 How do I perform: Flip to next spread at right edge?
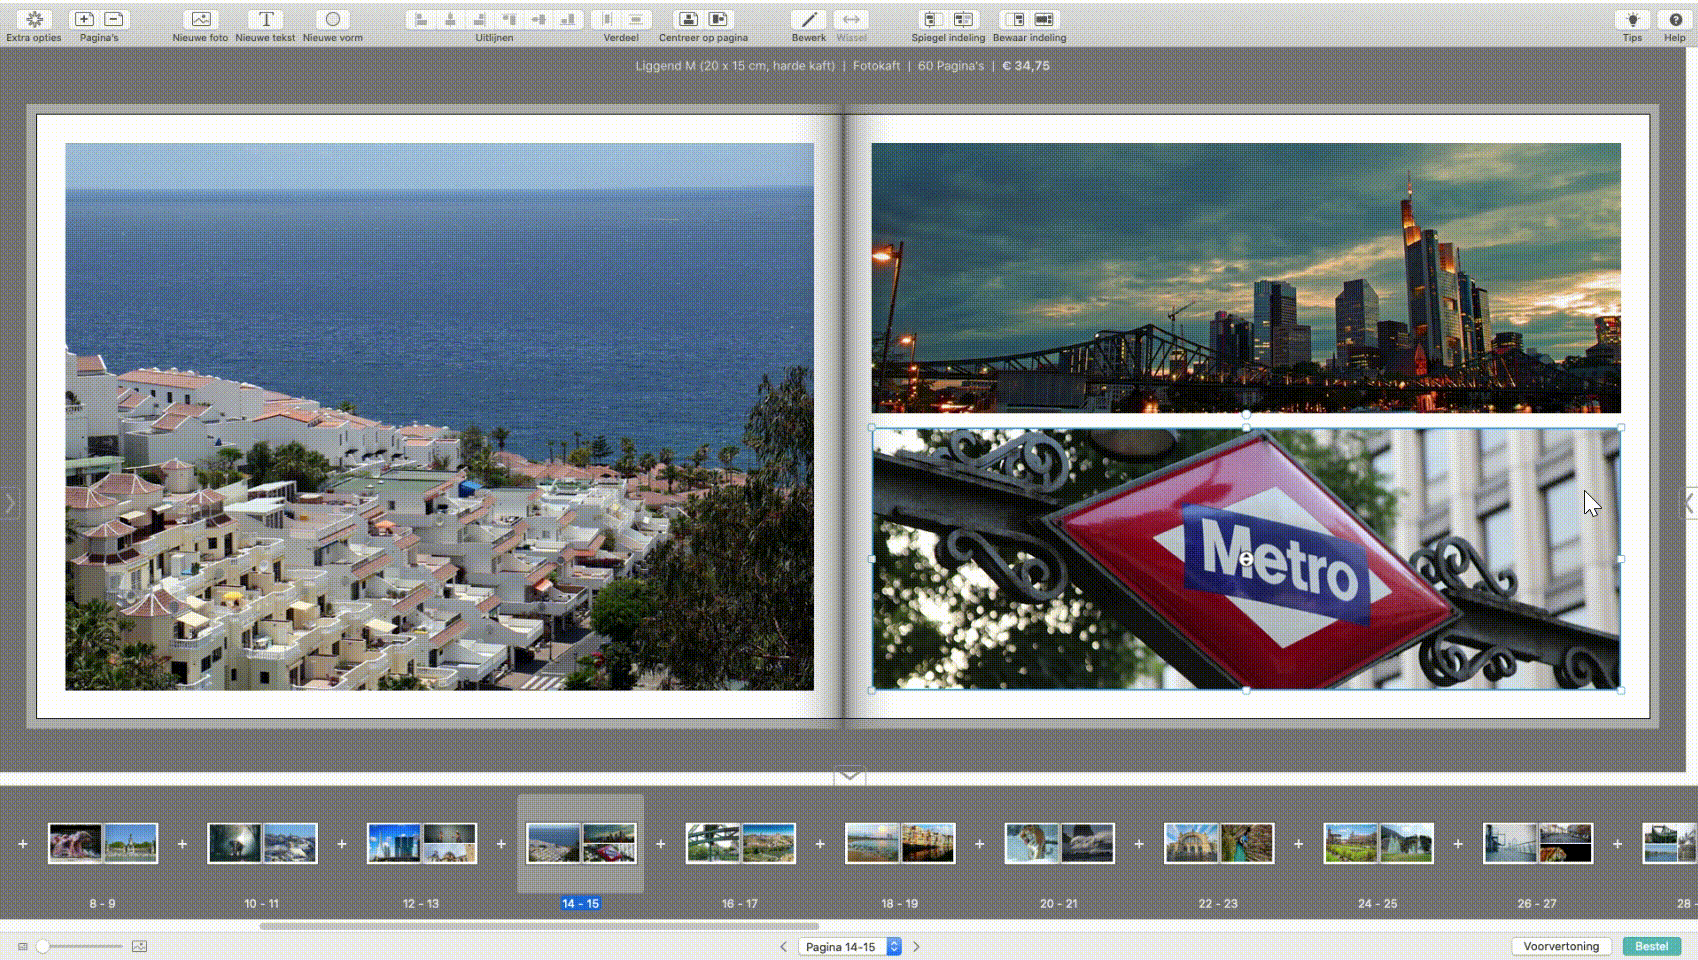1688,502
